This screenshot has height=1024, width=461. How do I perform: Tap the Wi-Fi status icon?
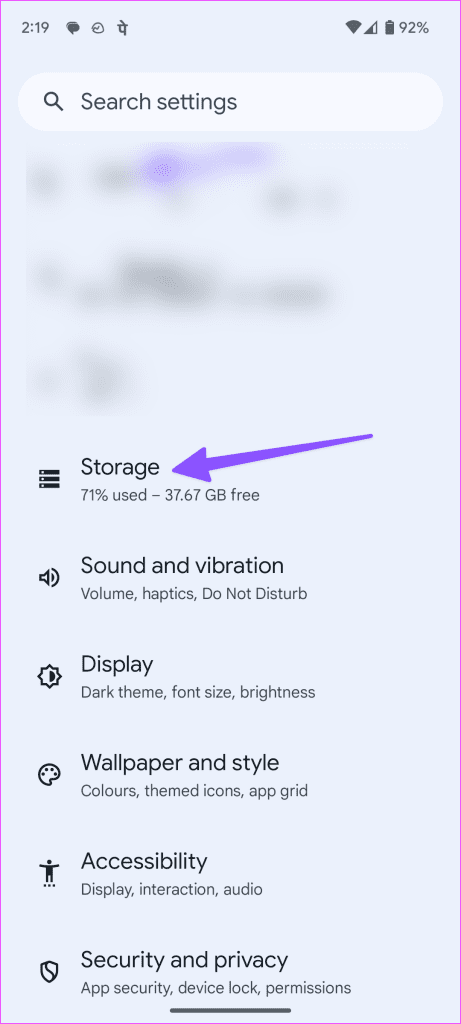pyautogui.click(x=353, y=27)
